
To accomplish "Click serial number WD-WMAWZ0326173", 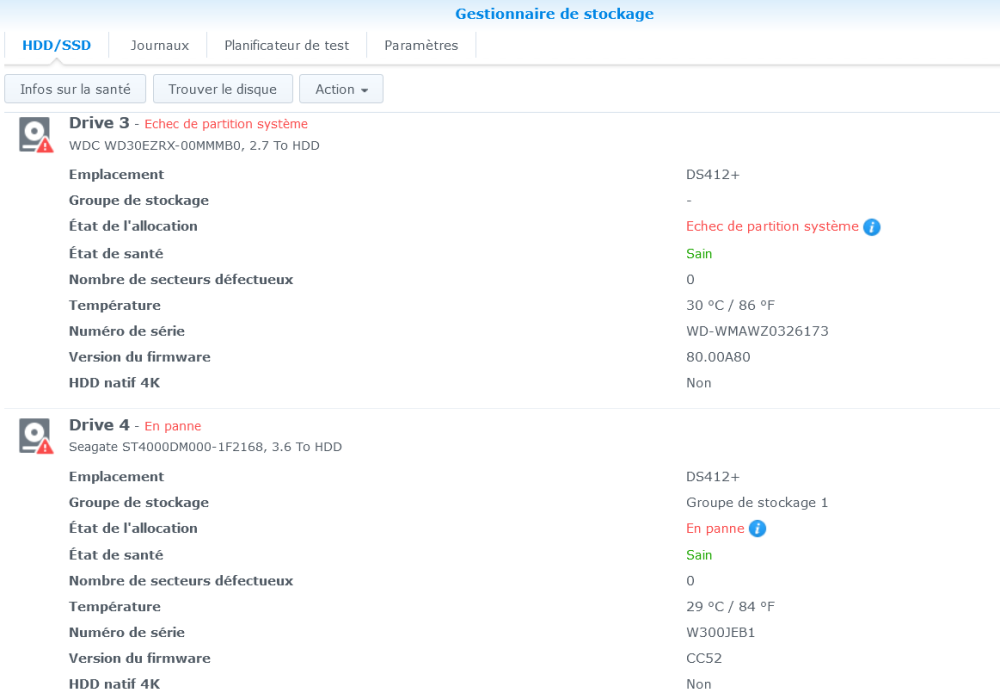I will tap(757, 331).
